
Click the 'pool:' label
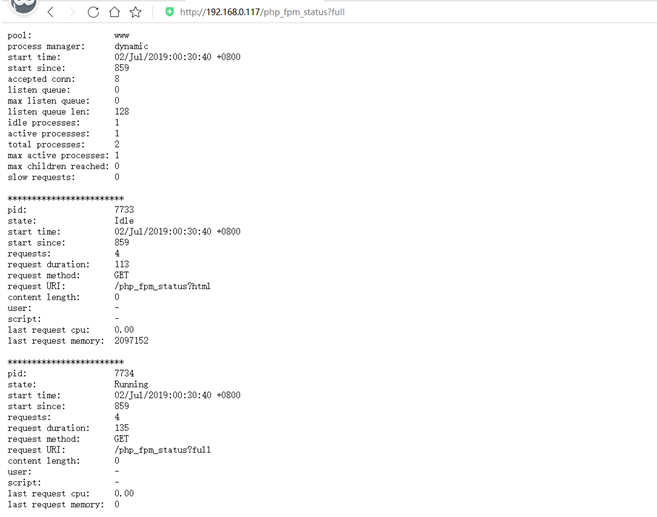click(x=19, y=36)
